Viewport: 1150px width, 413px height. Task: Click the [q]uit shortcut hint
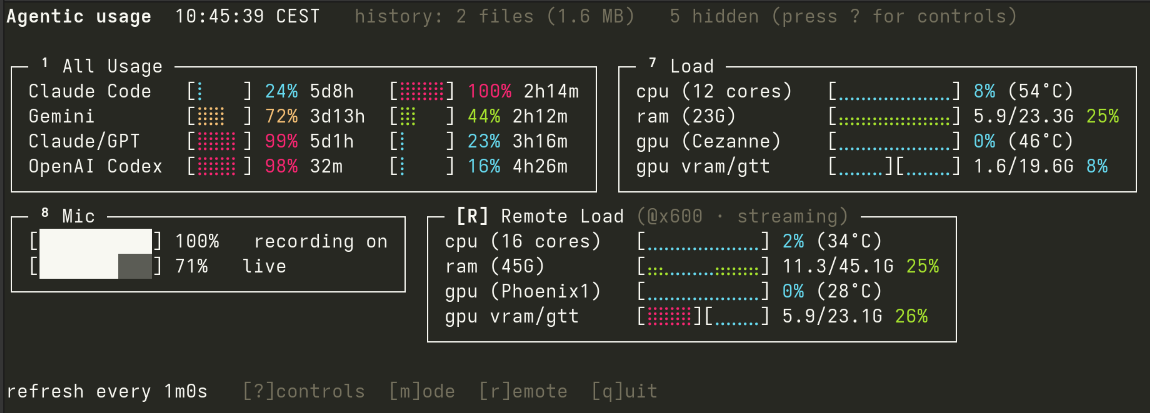(624, 392)
